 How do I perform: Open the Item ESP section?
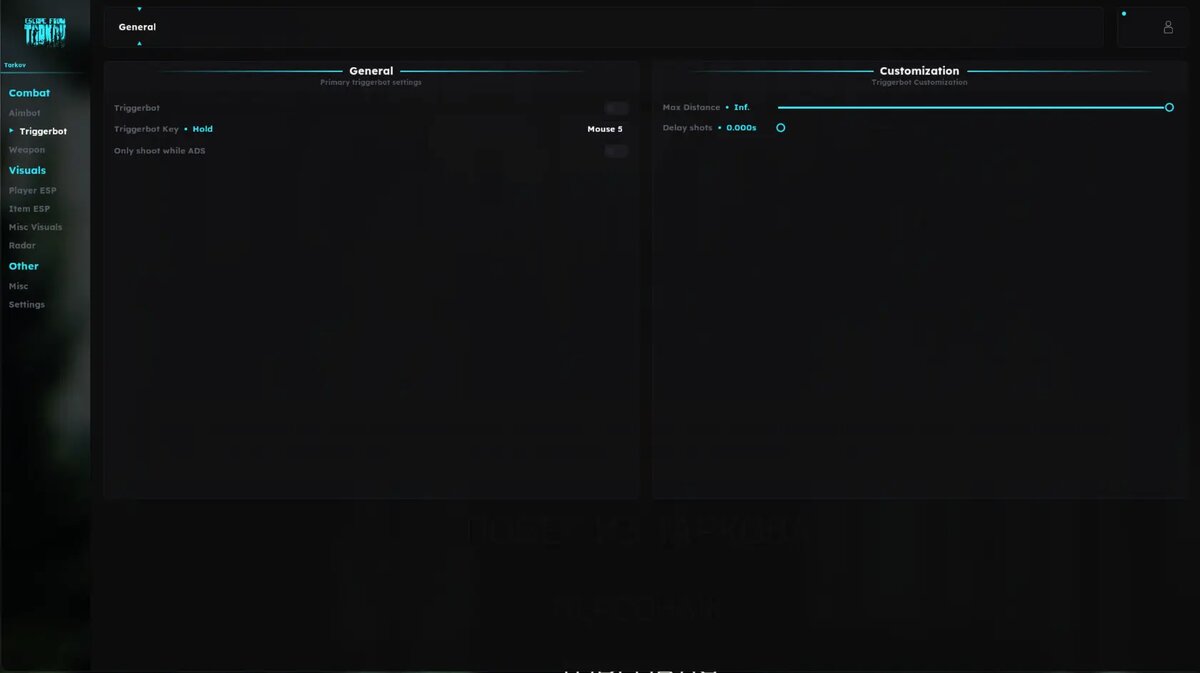(29, 209)
